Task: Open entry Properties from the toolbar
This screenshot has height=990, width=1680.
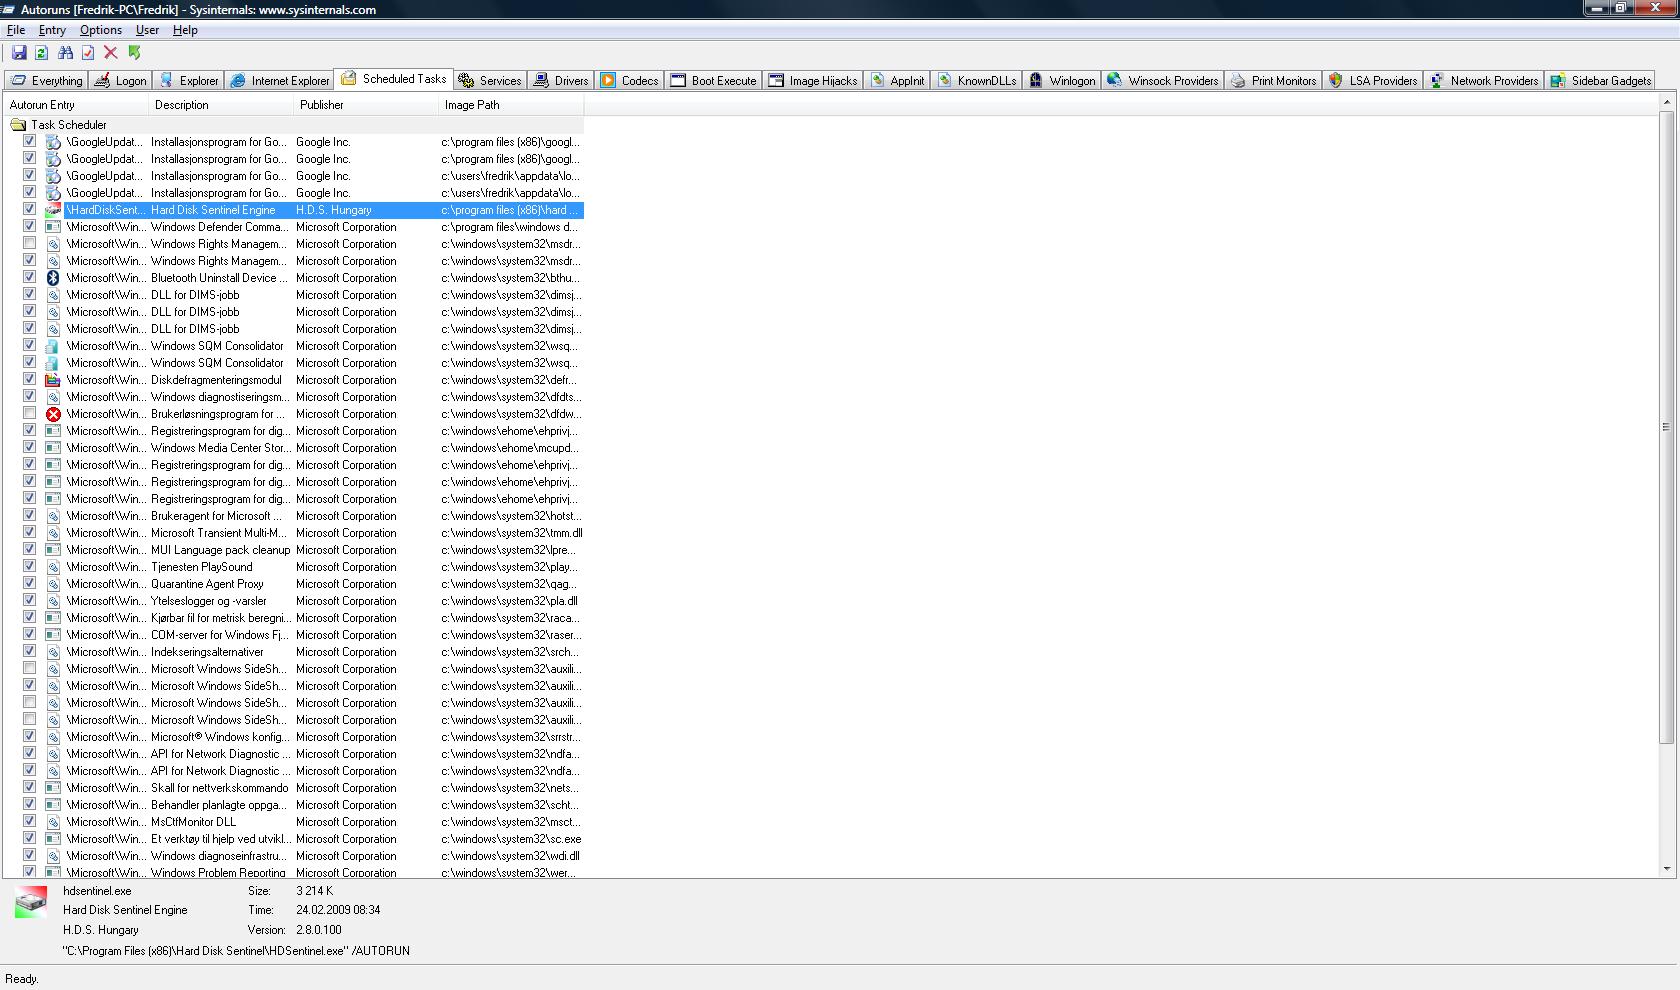Action: click(88, 53)
